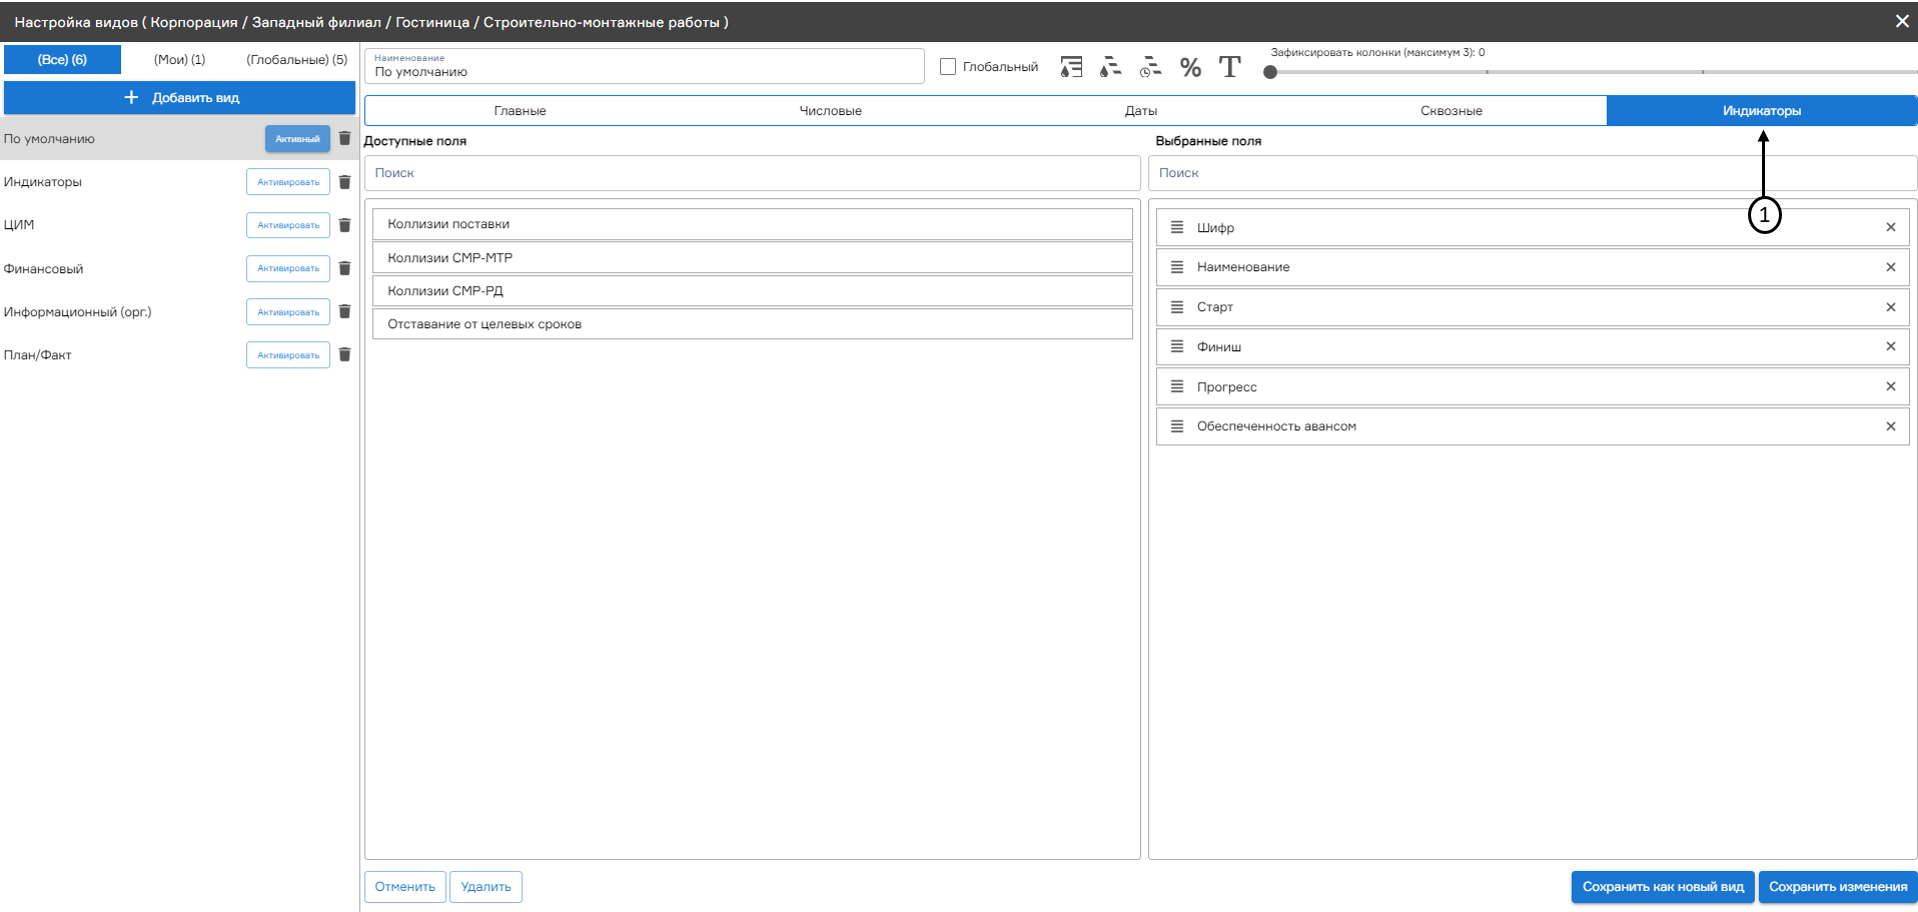Remove 'Шифр' from selected fields
1918x912 pixels.
coord(1891,227)
